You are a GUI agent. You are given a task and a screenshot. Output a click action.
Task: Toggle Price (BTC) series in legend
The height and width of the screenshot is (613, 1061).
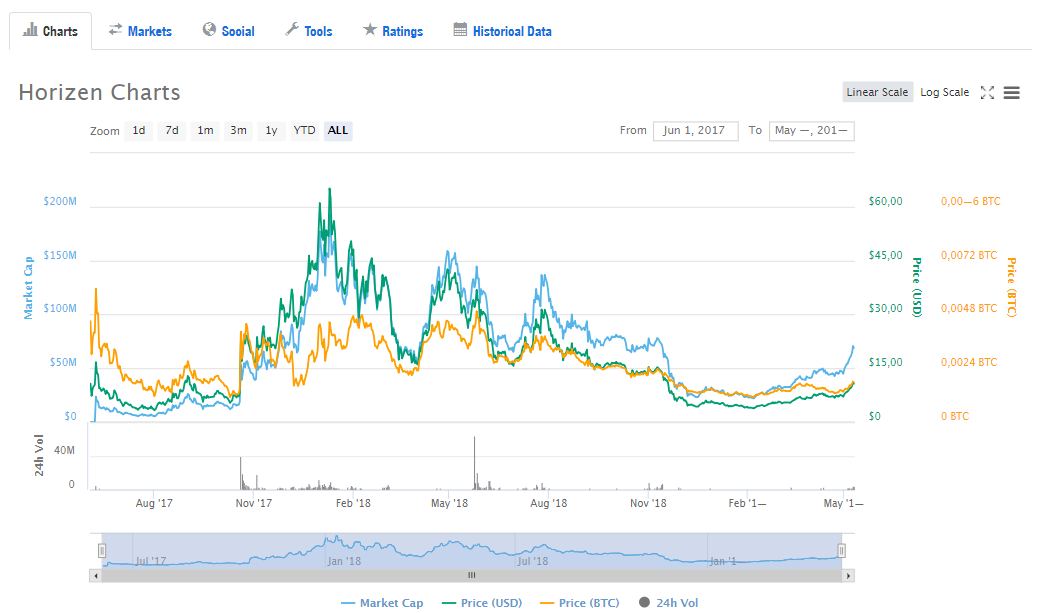[580, 603]
